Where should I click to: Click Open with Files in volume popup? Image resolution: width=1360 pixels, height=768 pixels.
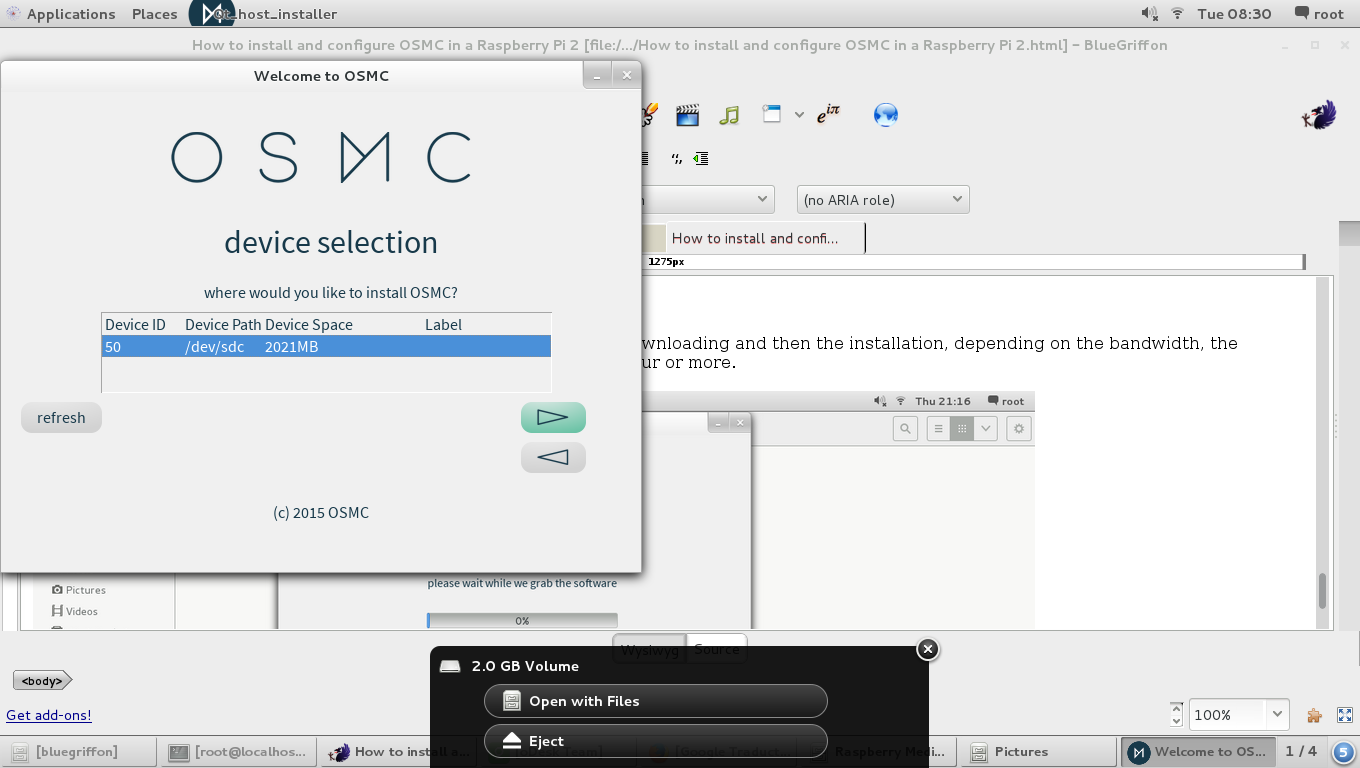tap(655, 701)
